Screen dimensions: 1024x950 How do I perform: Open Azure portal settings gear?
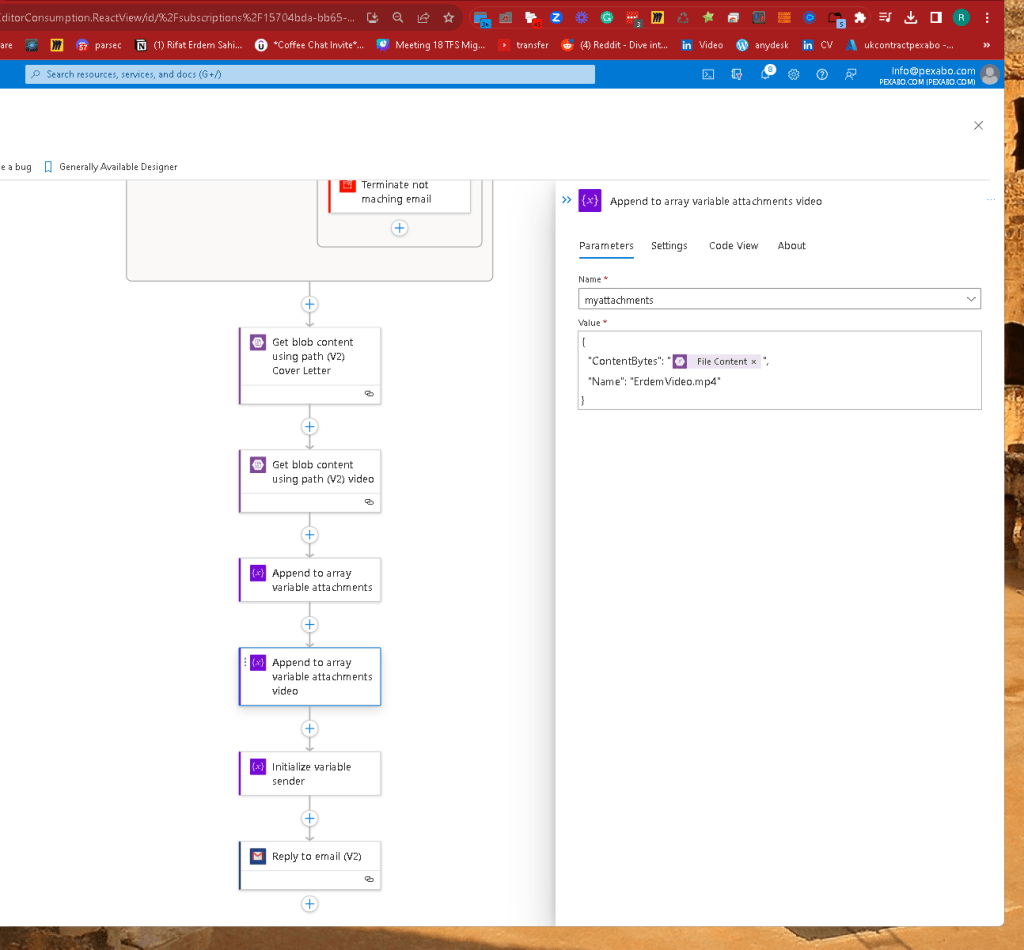pyautogui.click(x=793, y=74)
